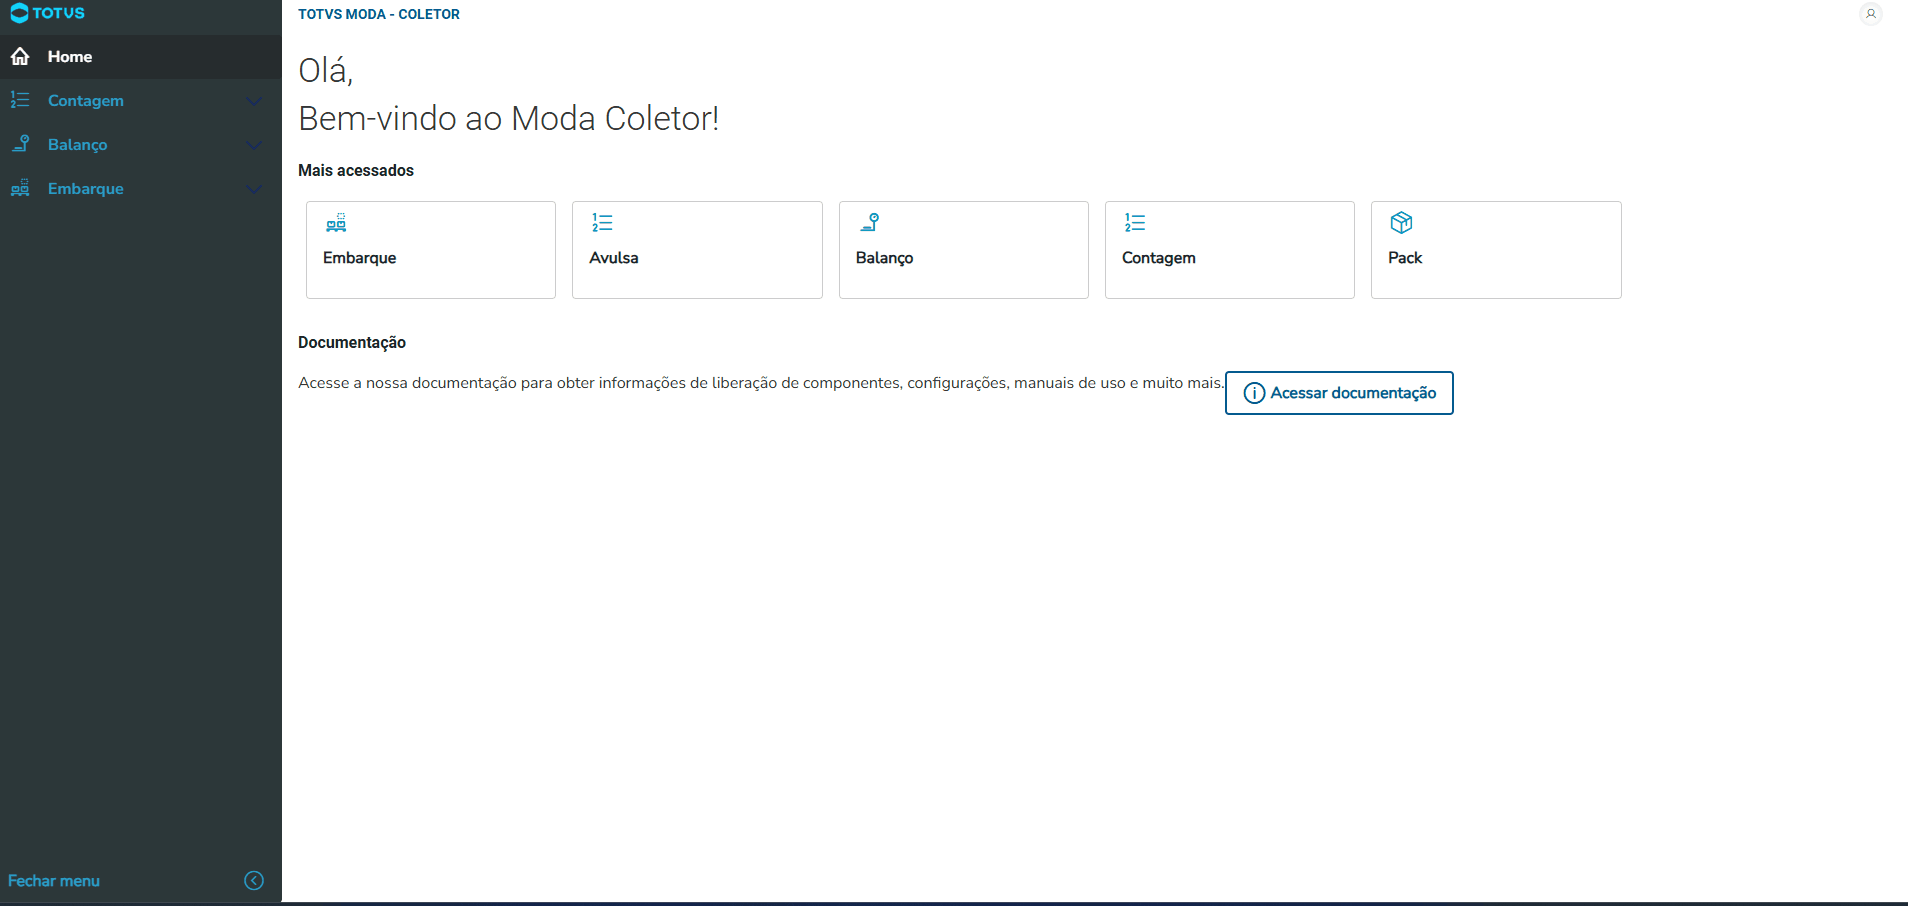Click the Contagem card list icon
This screenshot has height=906, width=1908.
pyautogui.click(x=1135, y=222)
